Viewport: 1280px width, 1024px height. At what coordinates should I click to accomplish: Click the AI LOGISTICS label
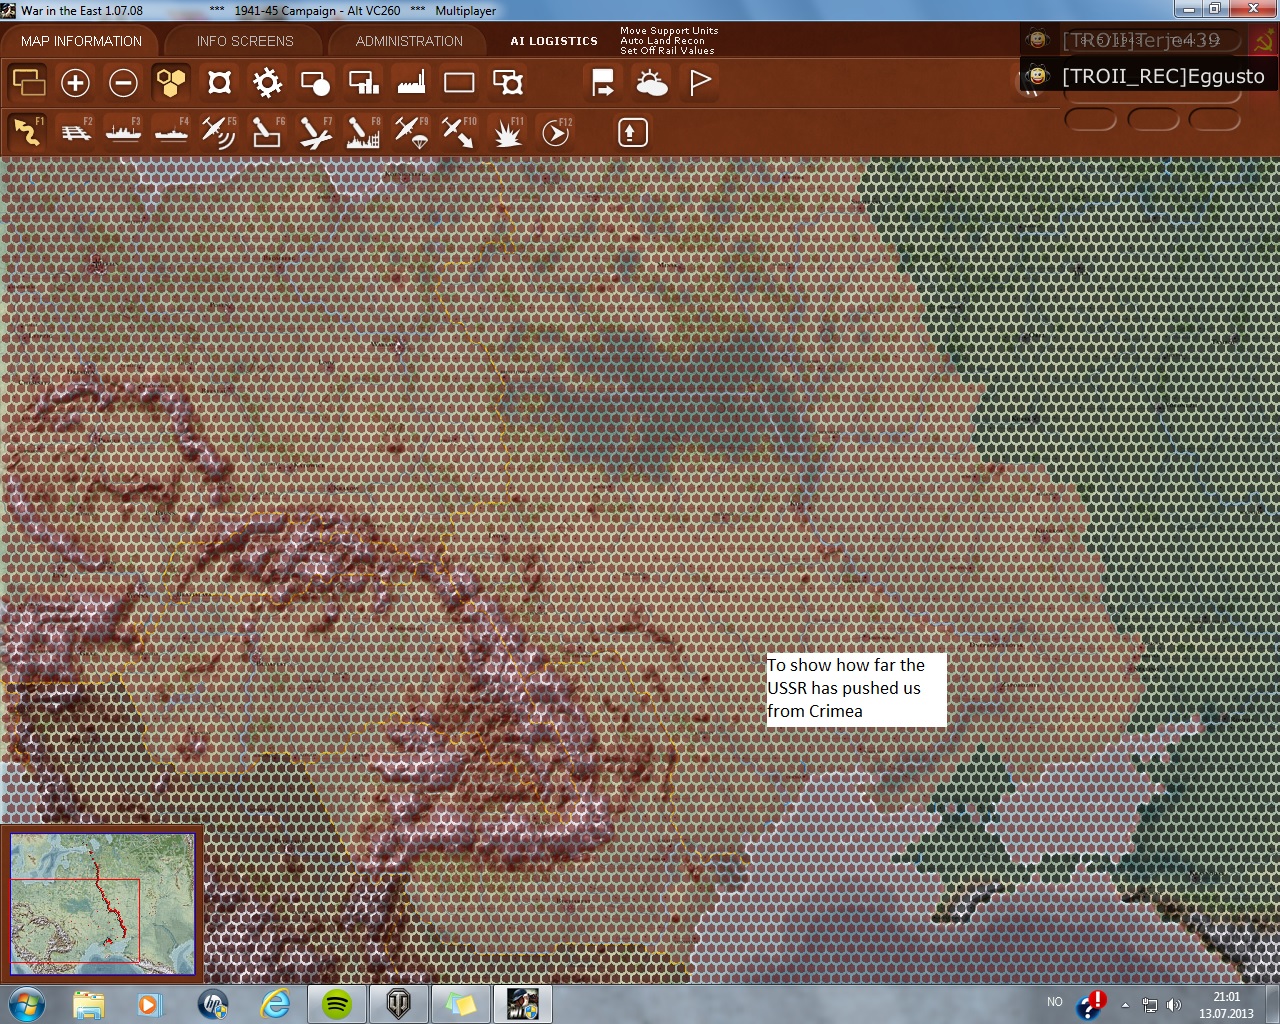click(x=554, y=41)
